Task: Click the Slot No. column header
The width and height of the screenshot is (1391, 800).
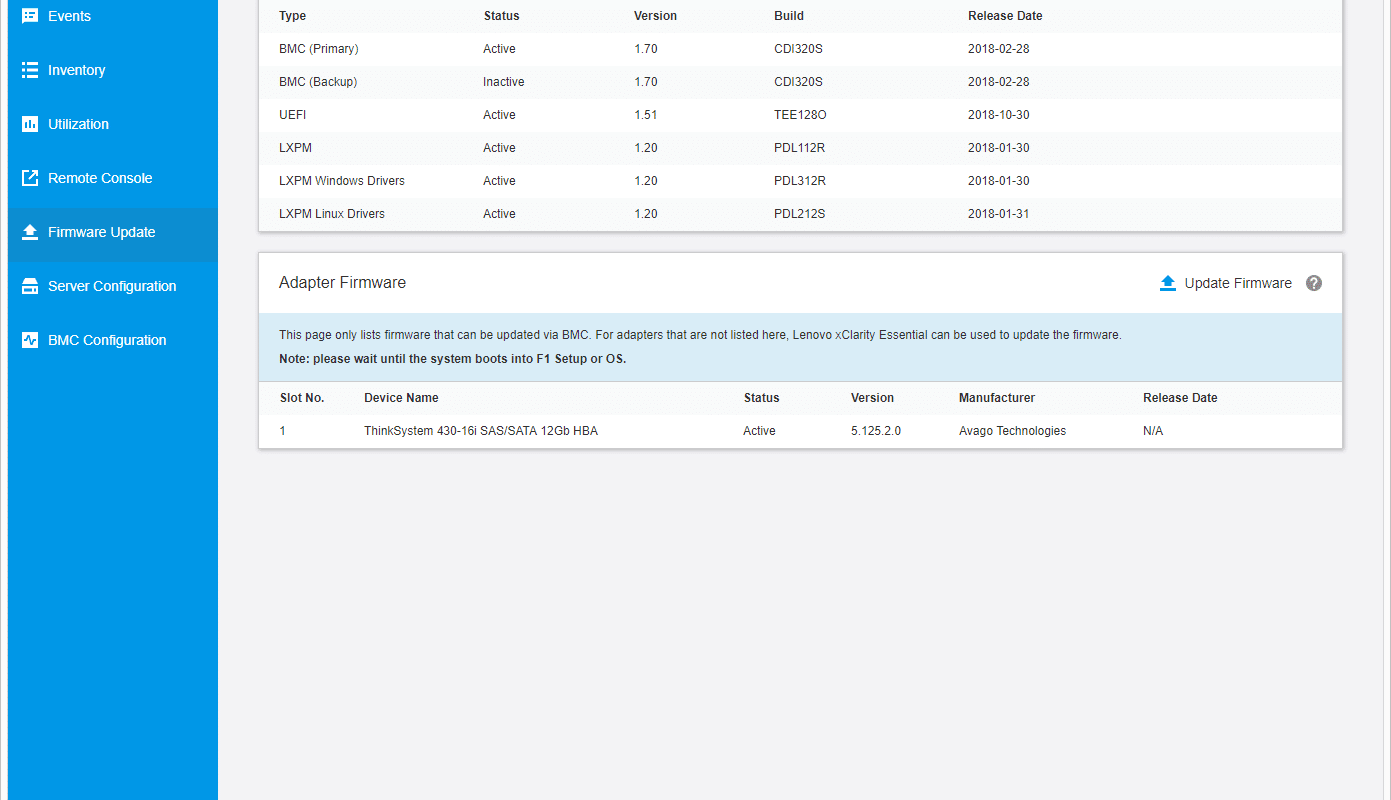Action: [x=302, y=398]
